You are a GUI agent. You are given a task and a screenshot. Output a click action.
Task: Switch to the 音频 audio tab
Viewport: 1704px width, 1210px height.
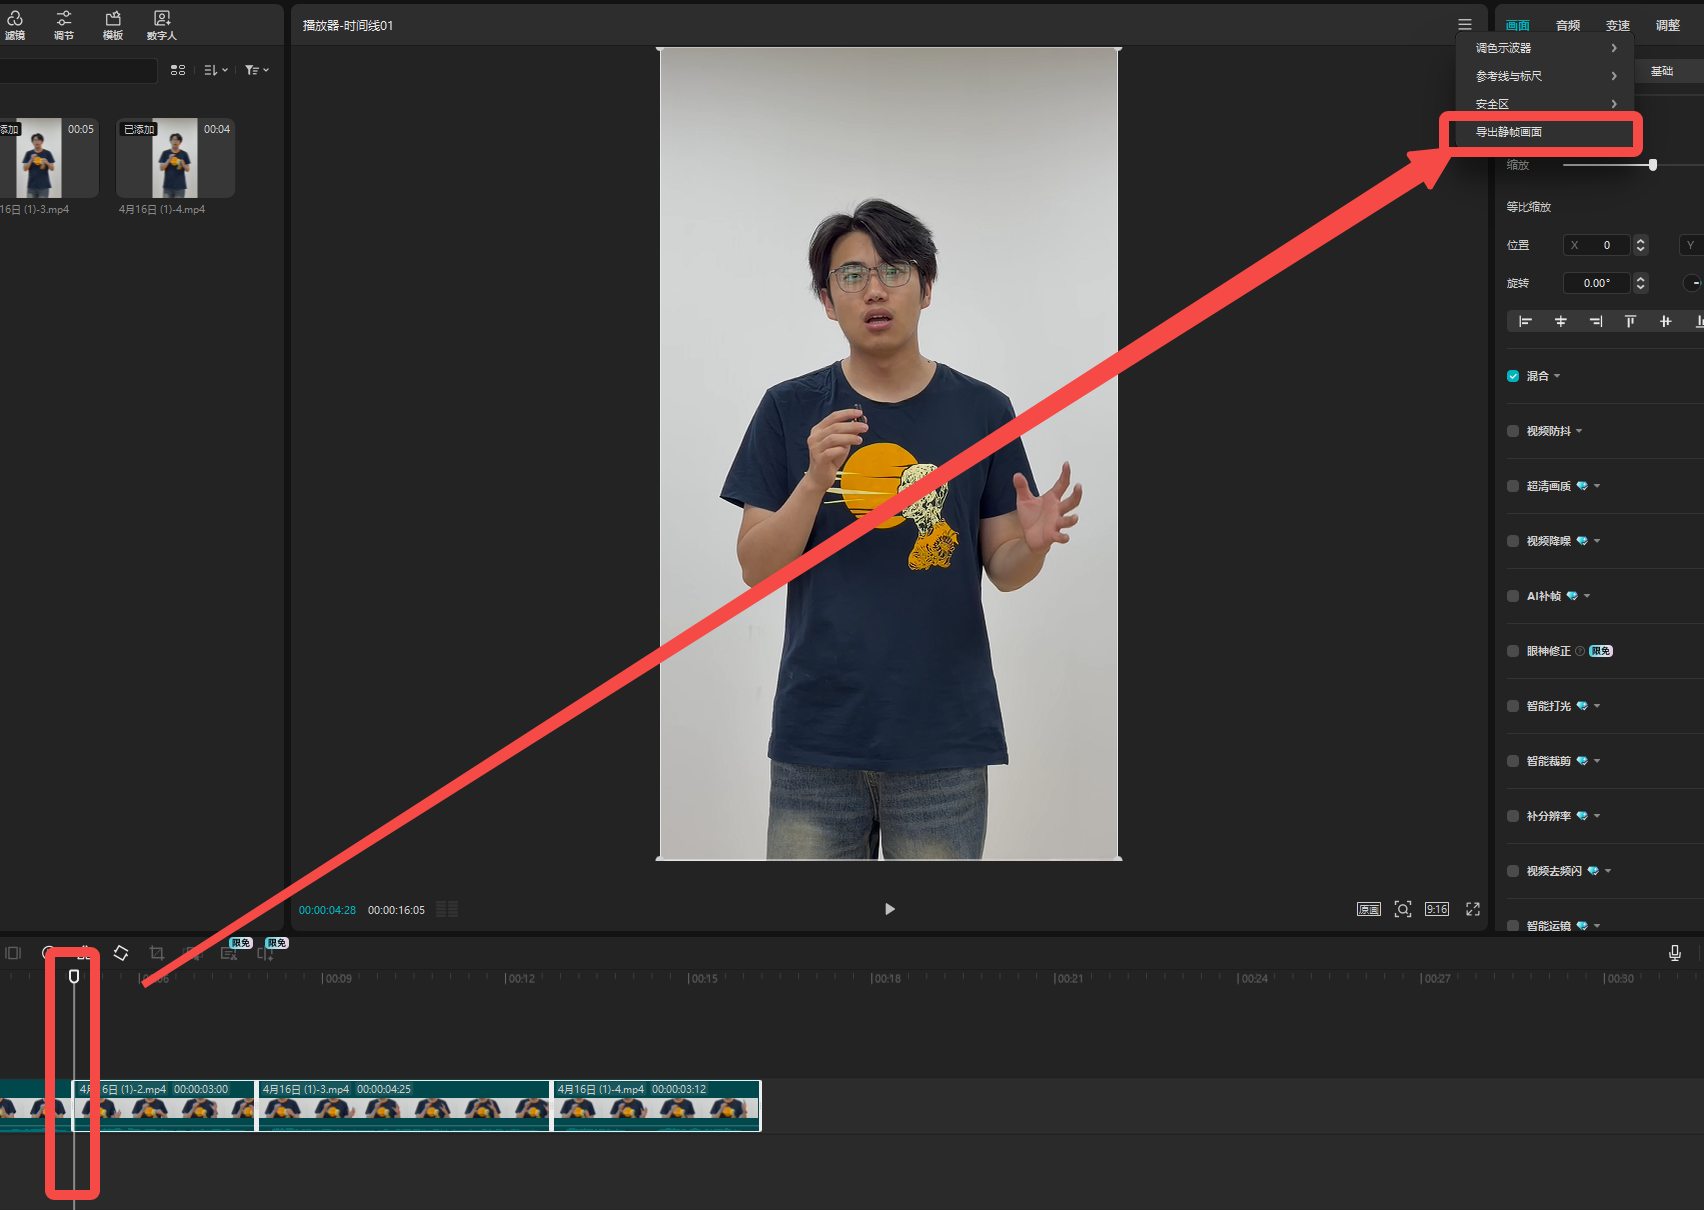point(1567,25)
